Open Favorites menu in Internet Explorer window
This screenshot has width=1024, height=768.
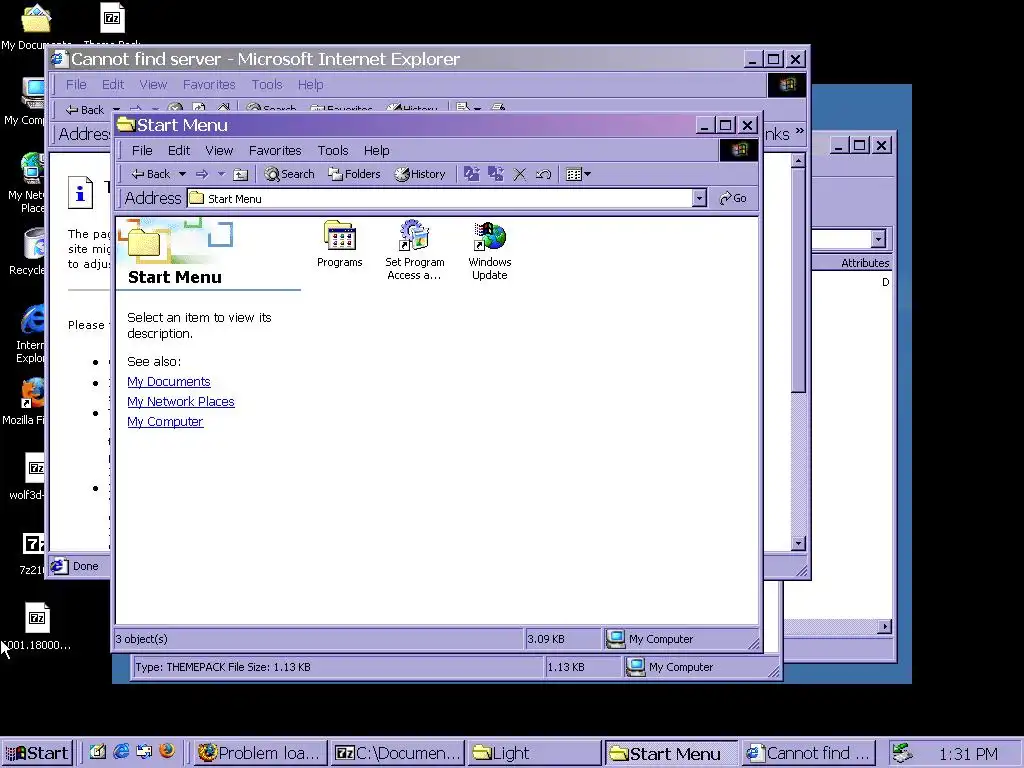pos(209,85)
